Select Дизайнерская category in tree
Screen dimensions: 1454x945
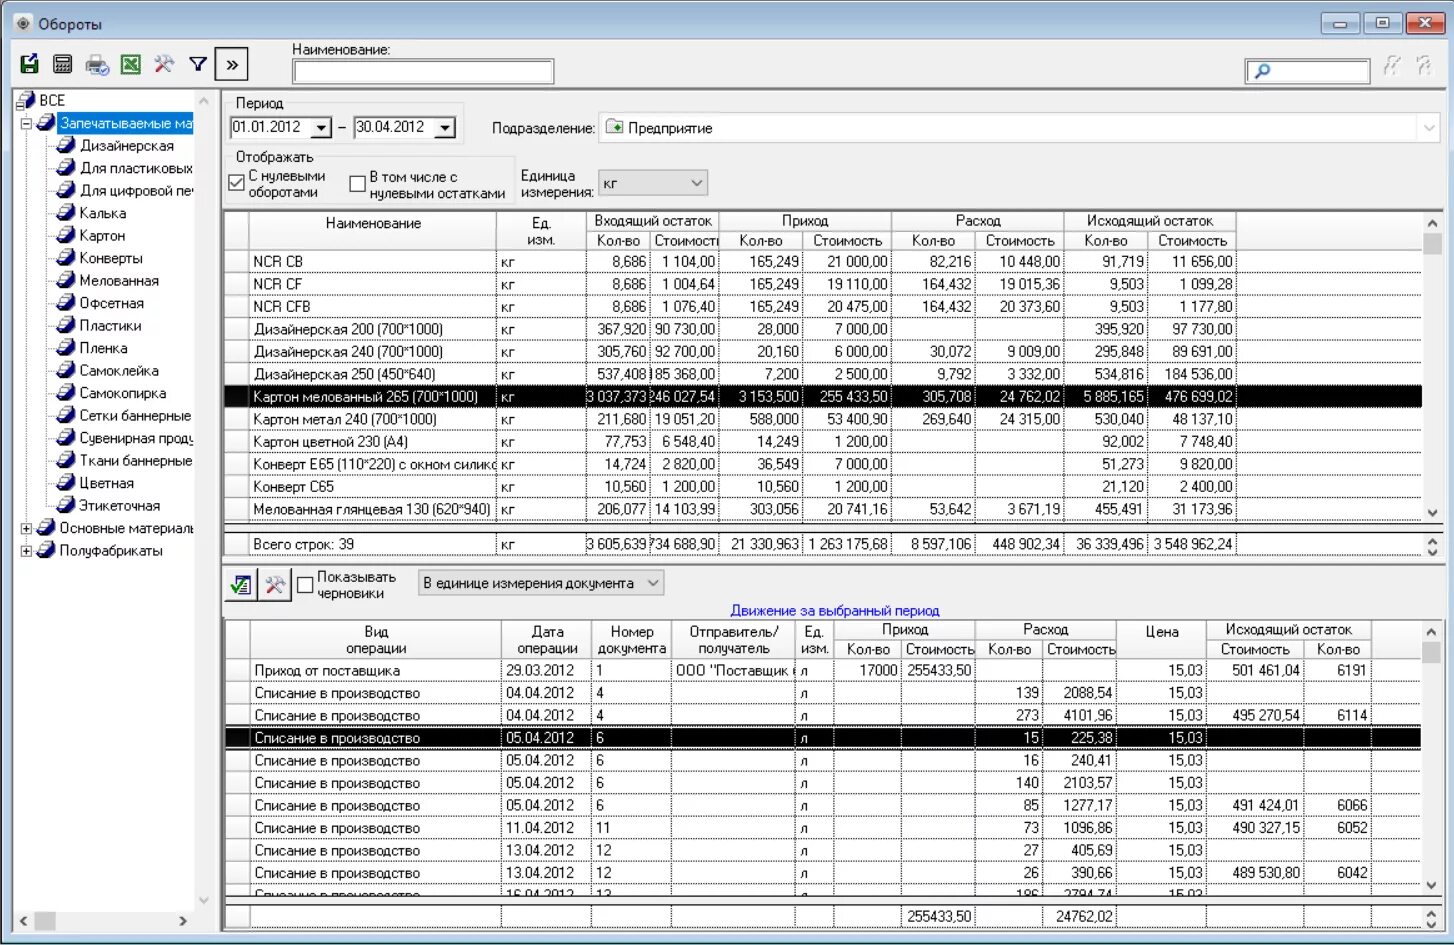point(126,145)
